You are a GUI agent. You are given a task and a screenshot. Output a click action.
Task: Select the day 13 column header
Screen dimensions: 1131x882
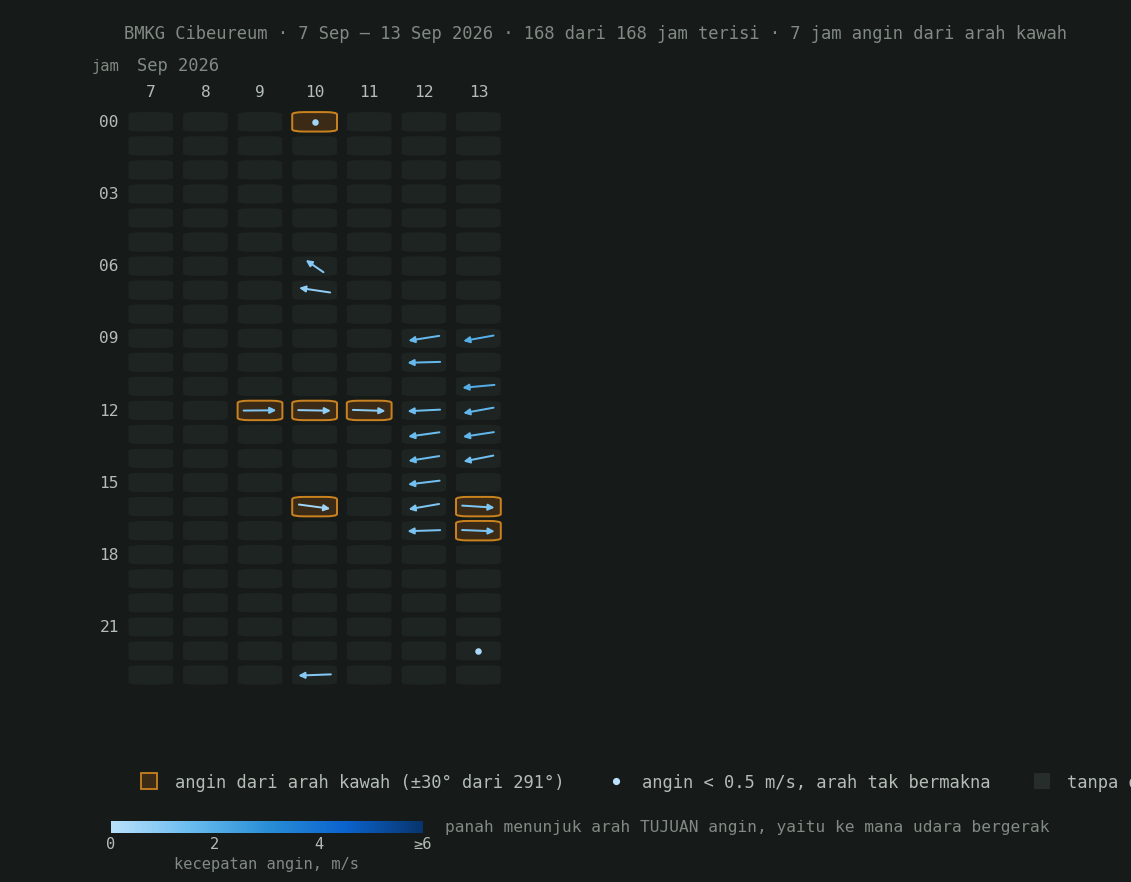pos(479,92)
